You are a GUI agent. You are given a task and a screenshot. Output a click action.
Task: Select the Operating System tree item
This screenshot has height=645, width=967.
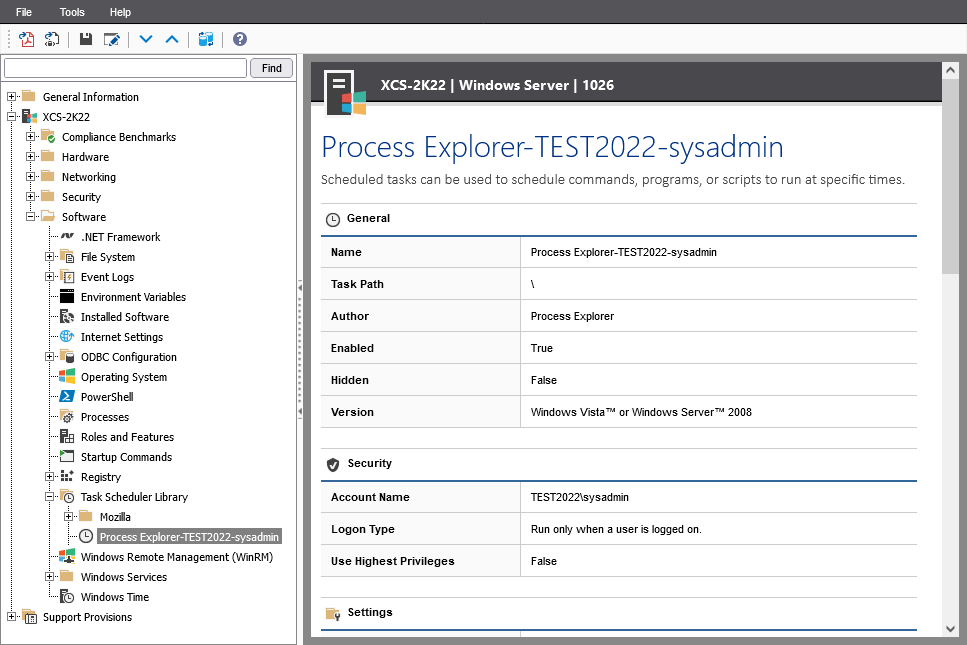124,377
